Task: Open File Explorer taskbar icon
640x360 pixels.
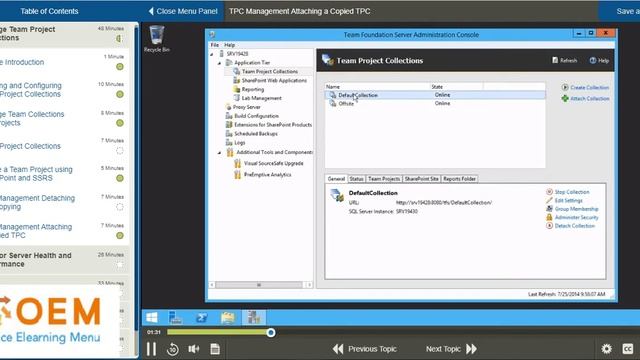Action: point(228,318)
